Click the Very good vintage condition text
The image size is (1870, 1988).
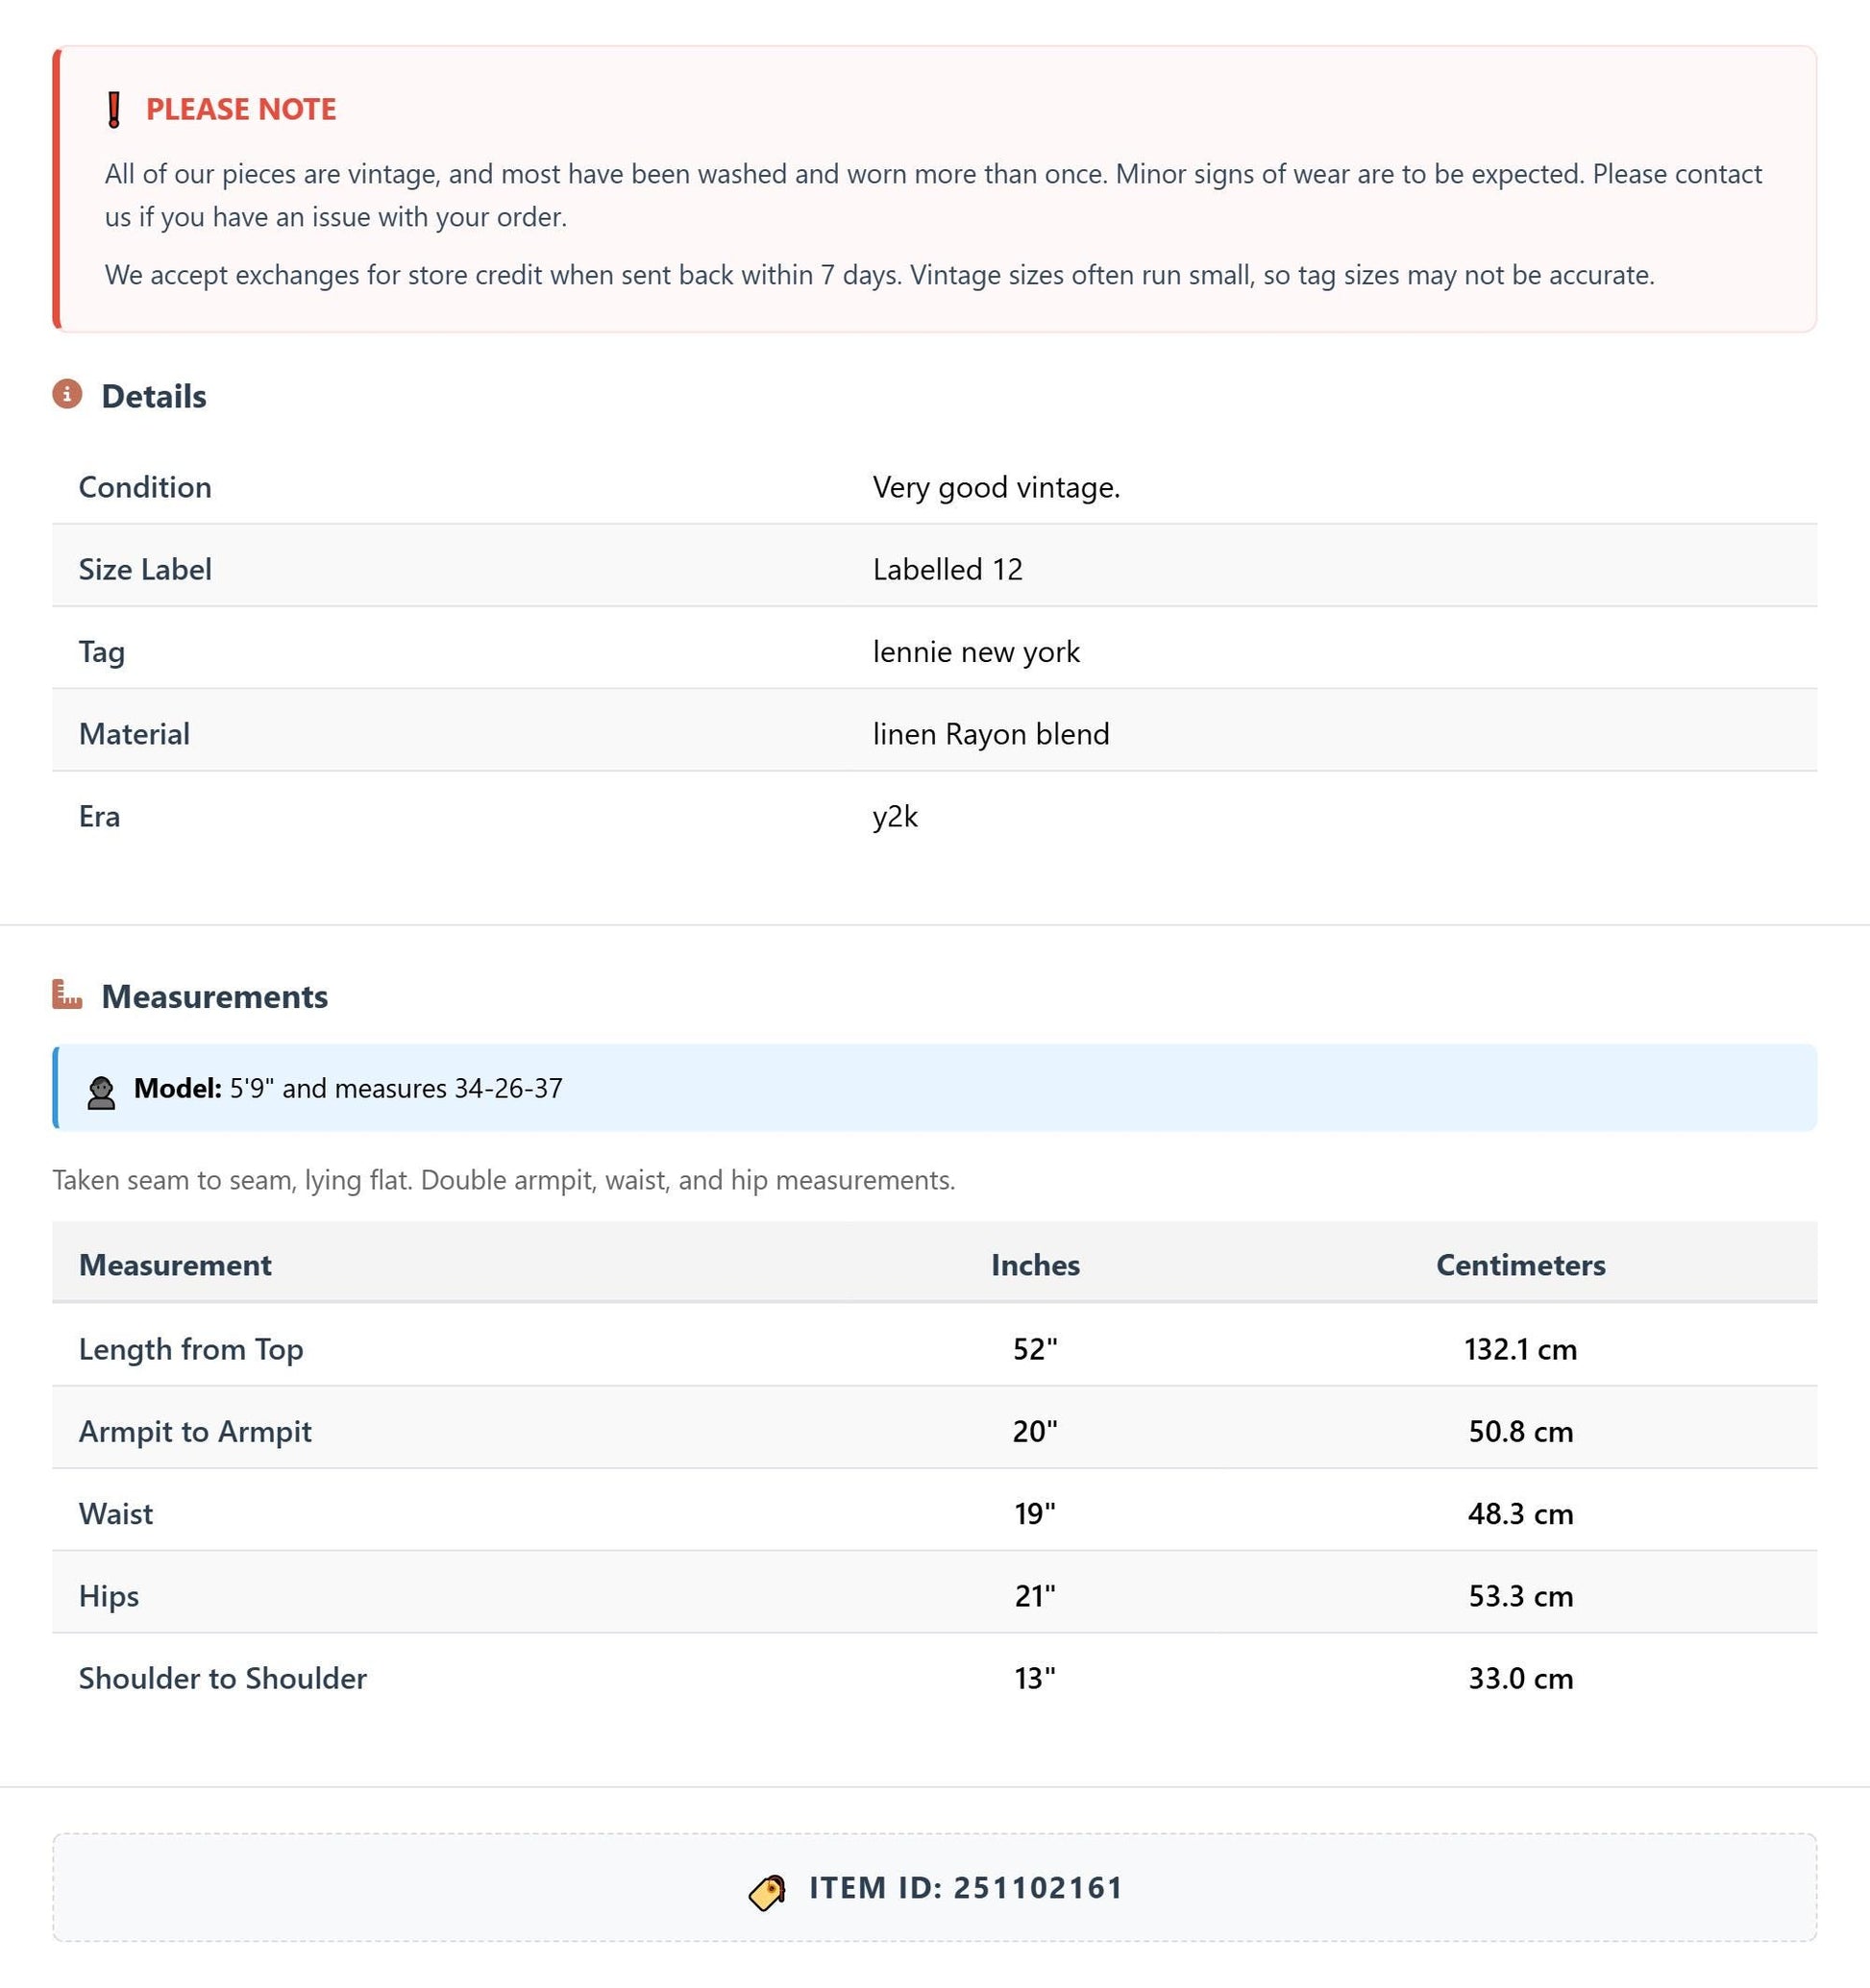tap(996, 487)
